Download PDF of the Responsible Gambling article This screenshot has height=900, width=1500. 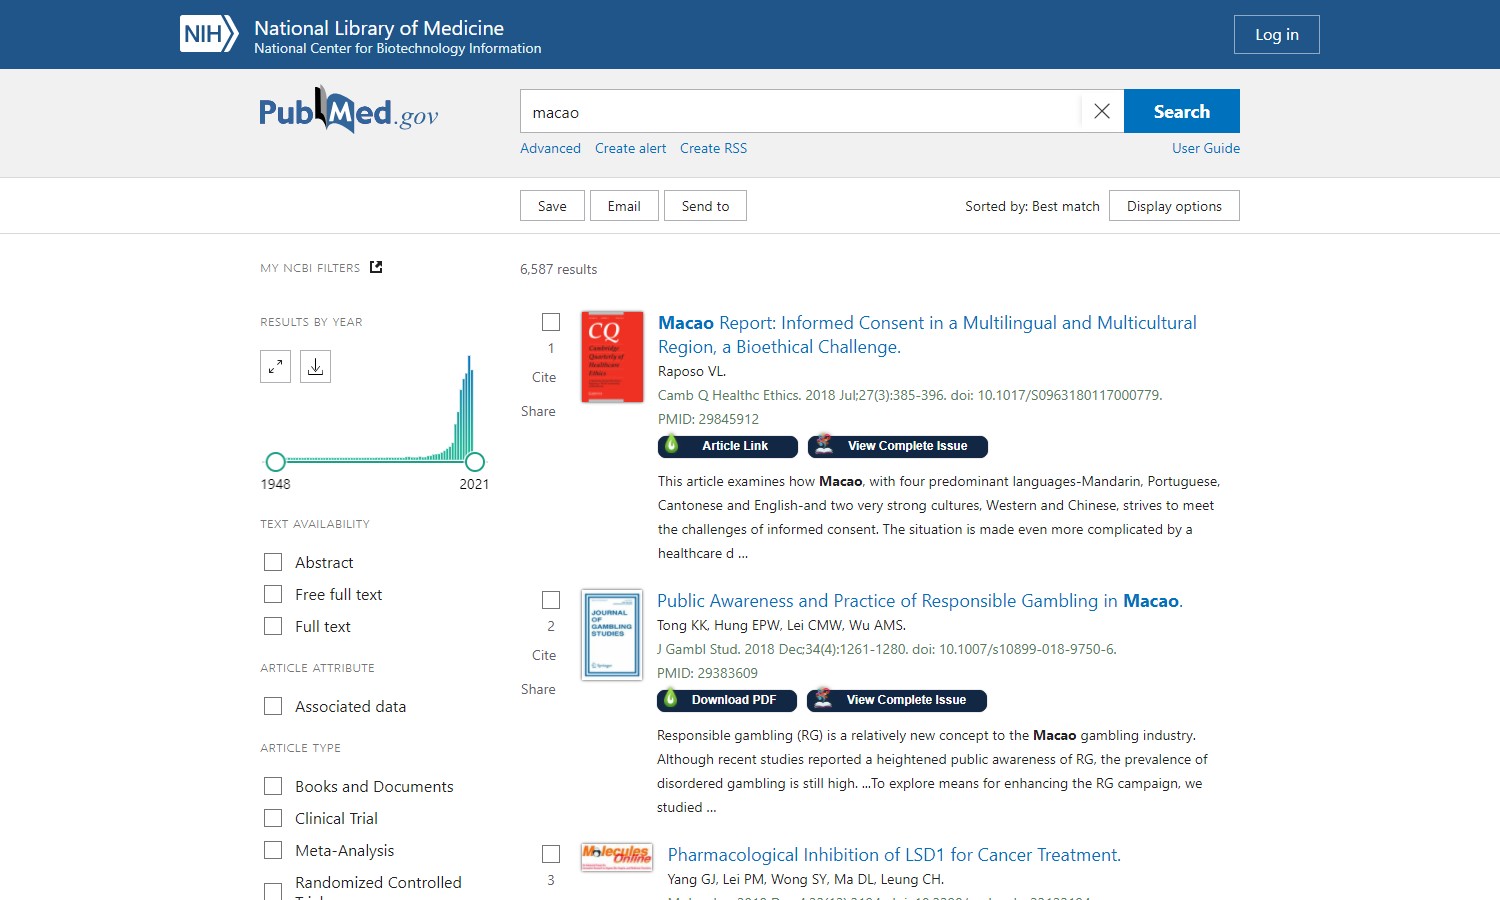727,700
